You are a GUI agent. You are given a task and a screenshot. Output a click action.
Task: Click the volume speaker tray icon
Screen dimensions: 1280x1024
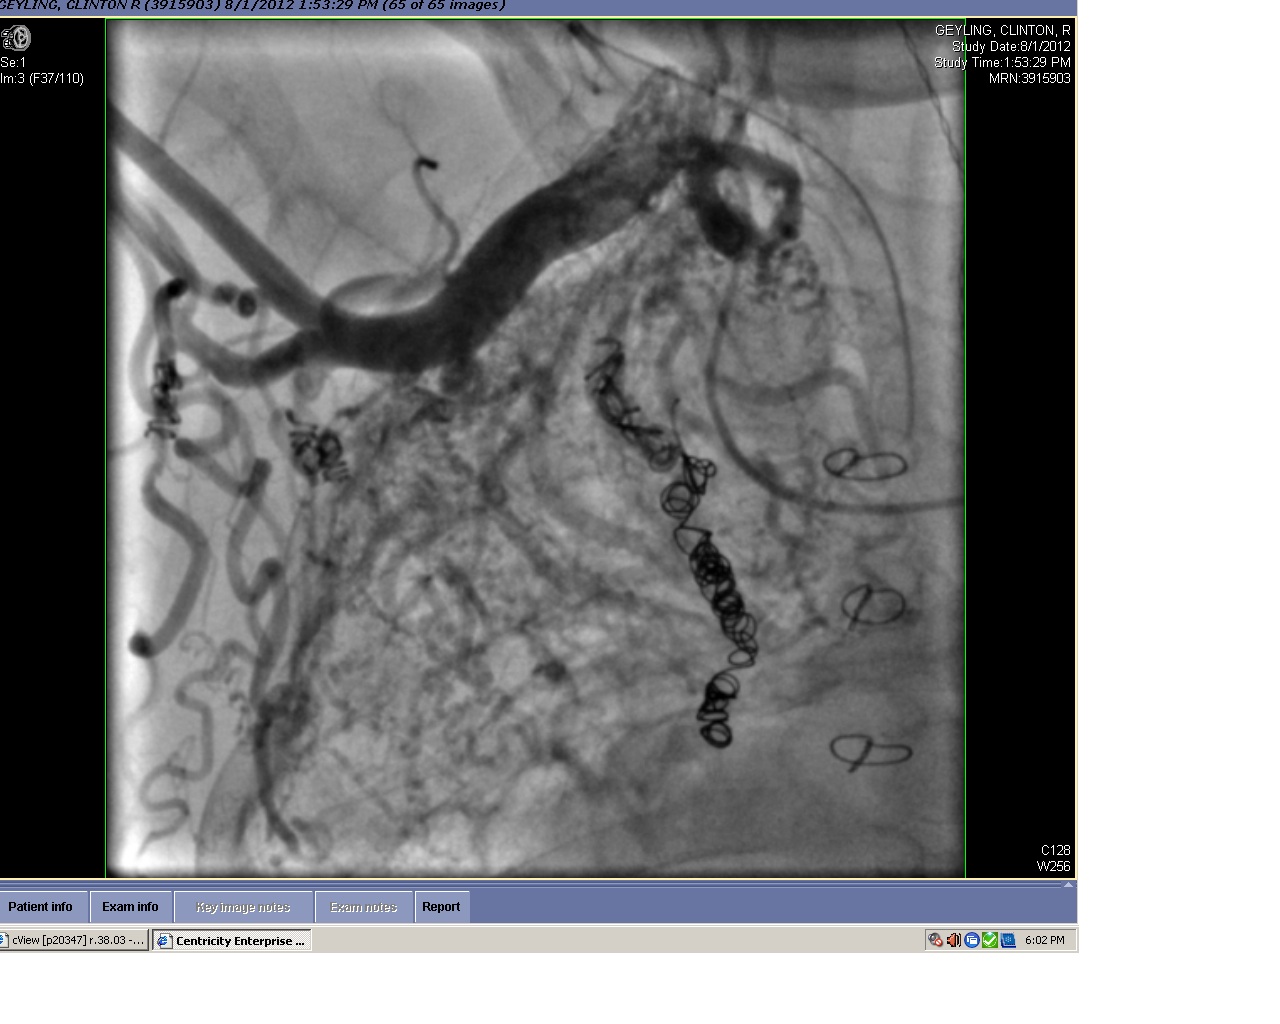[953, 940]
